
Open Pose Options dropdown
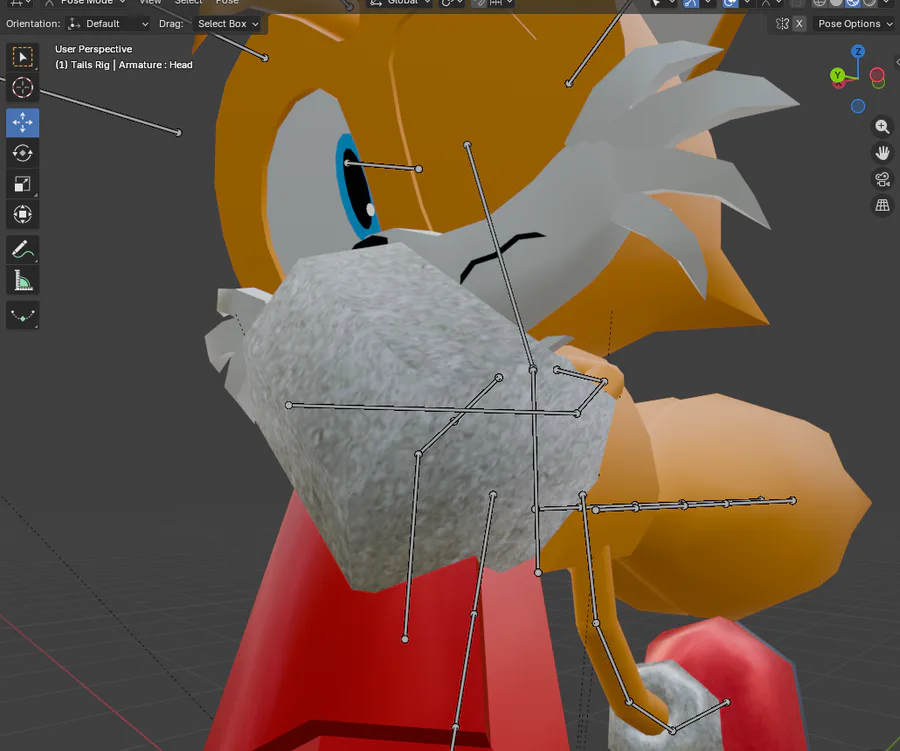855,24
